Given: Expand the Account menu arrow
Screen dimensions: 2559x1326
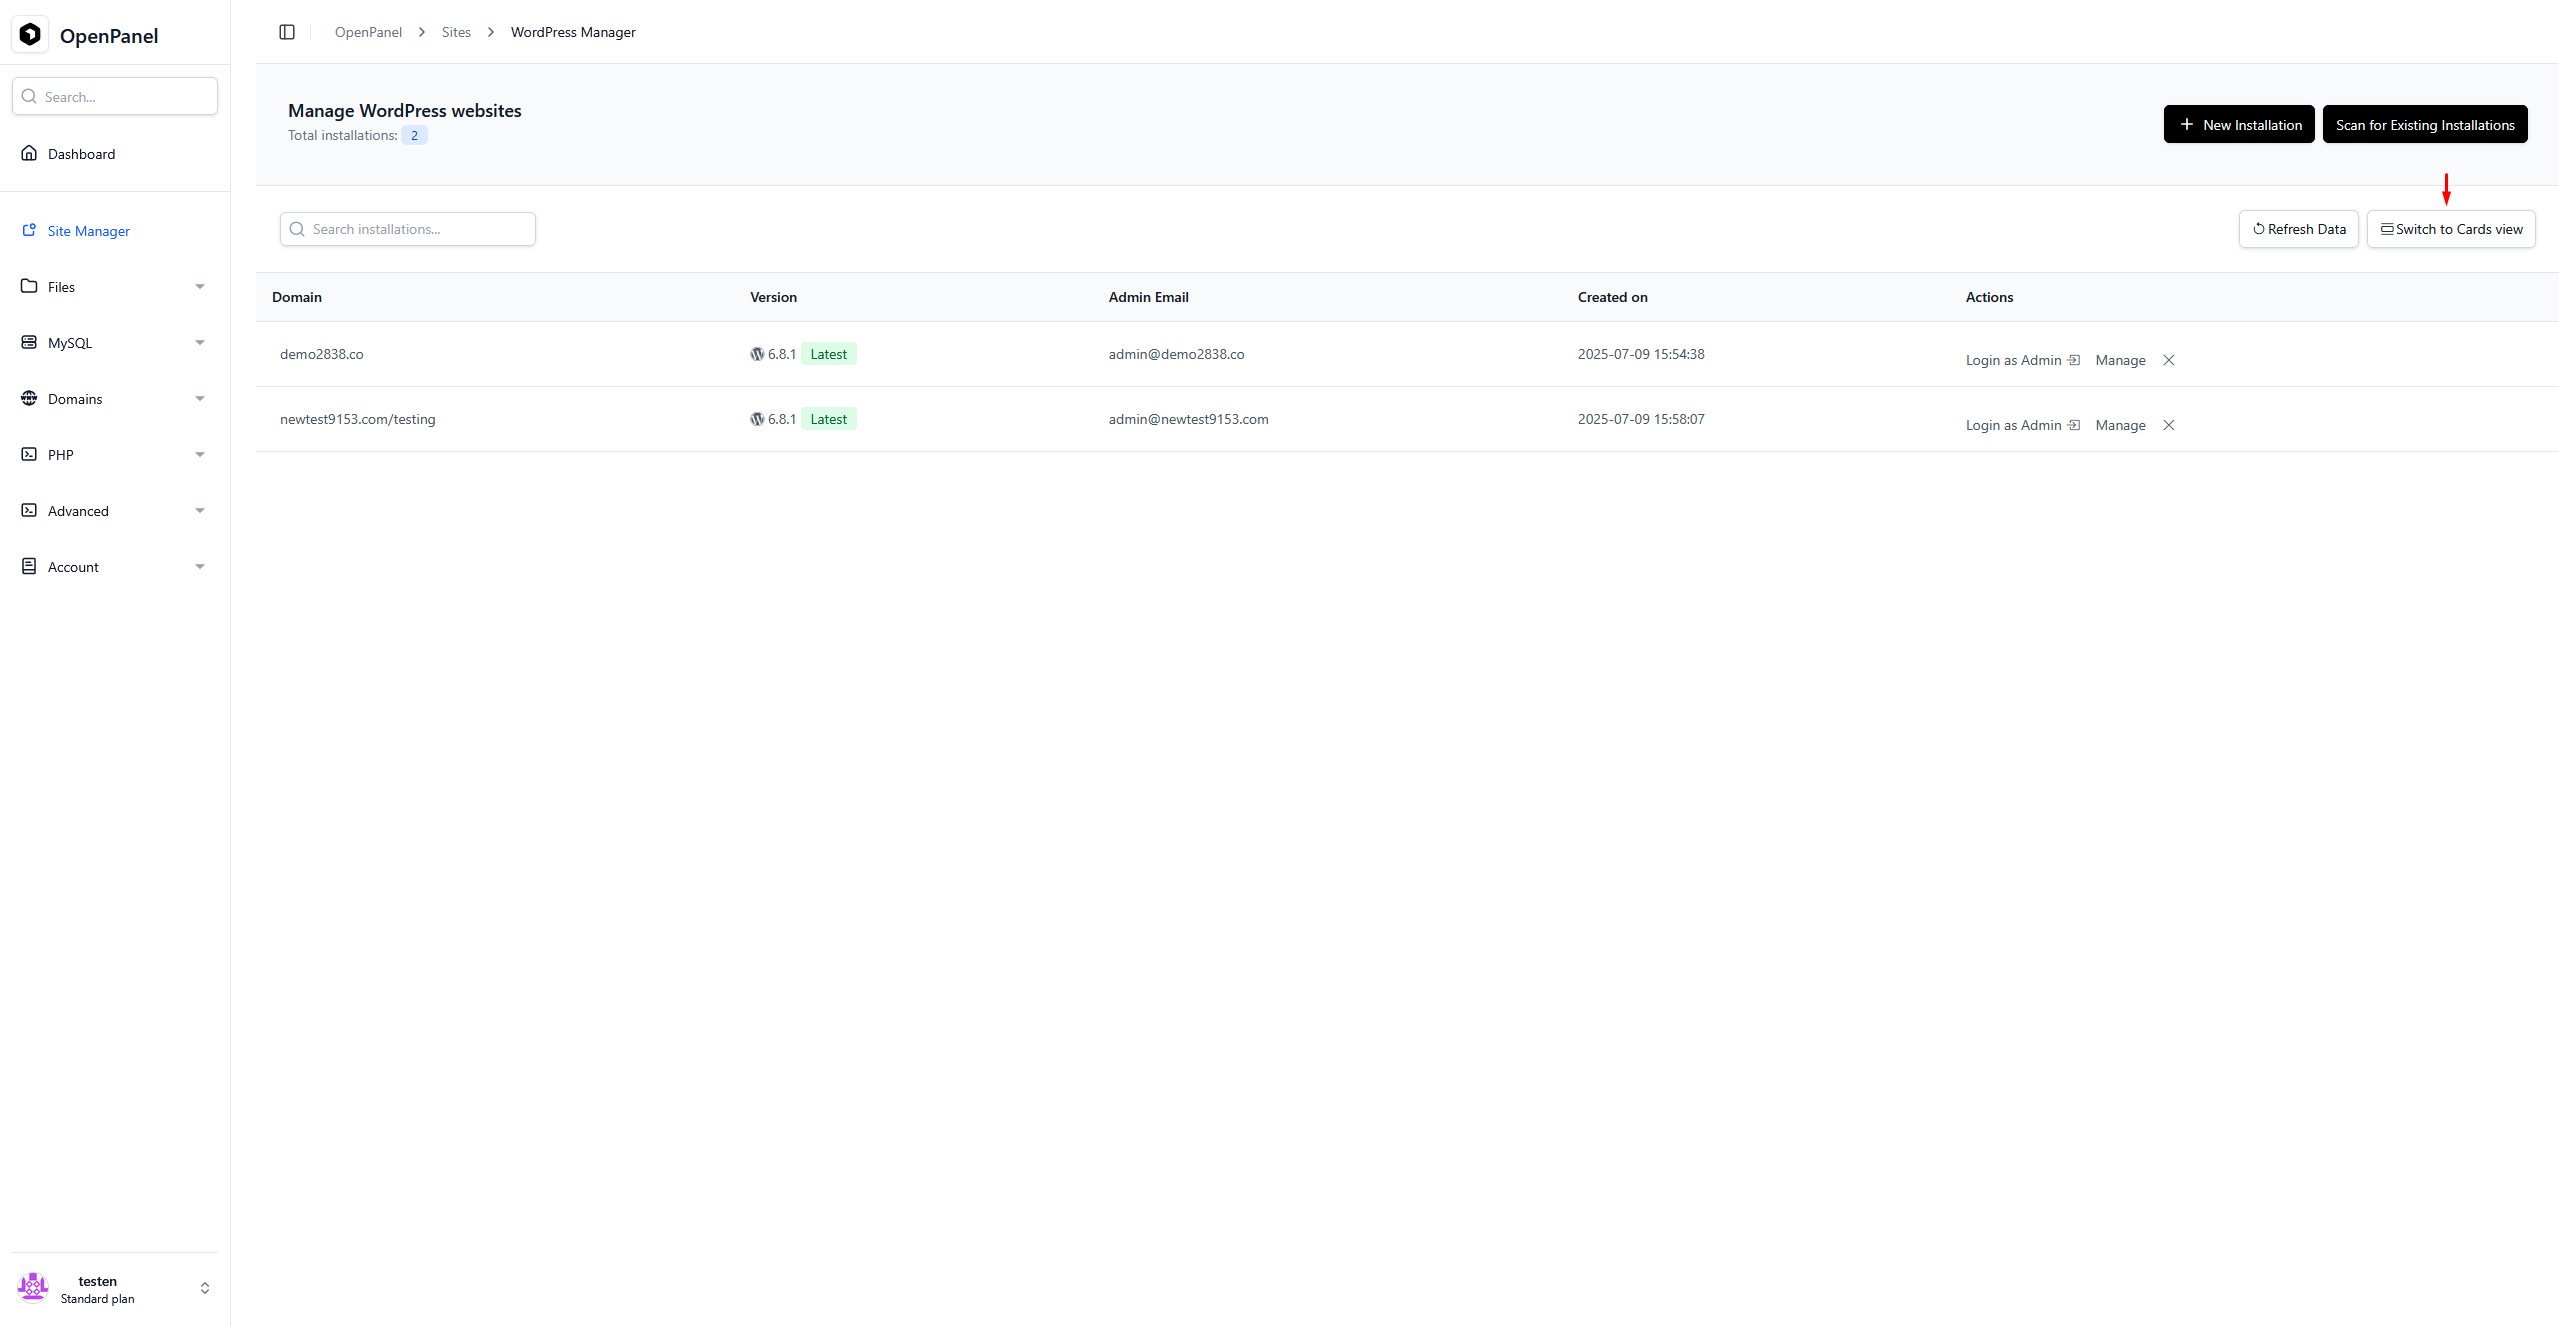Looking at the screenshot, I should click(x=200, y=567).
